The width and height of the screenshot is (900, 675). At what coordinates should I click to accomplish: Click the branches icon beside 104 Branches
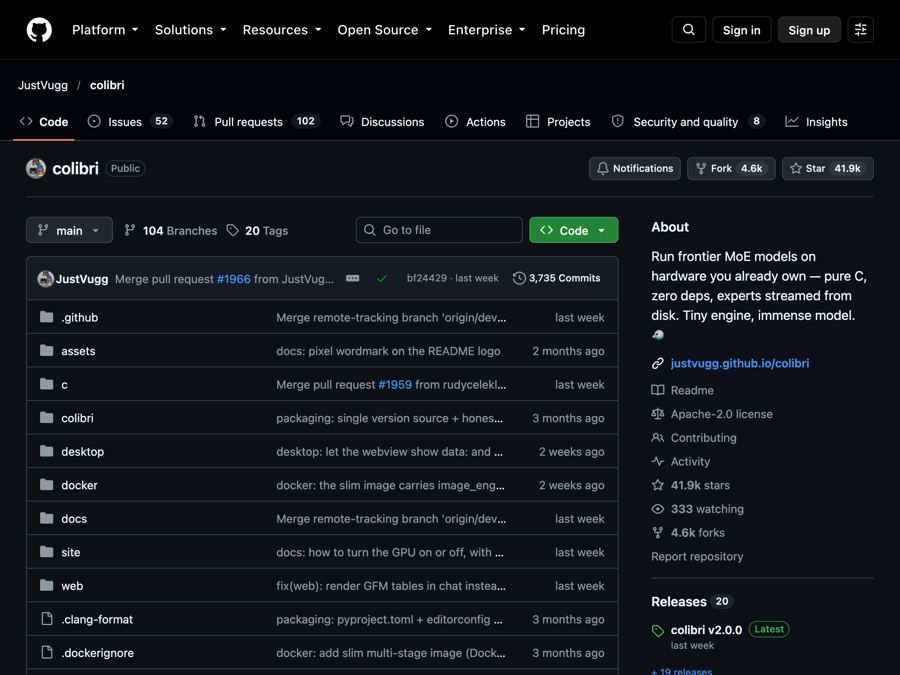coord(130,230)
